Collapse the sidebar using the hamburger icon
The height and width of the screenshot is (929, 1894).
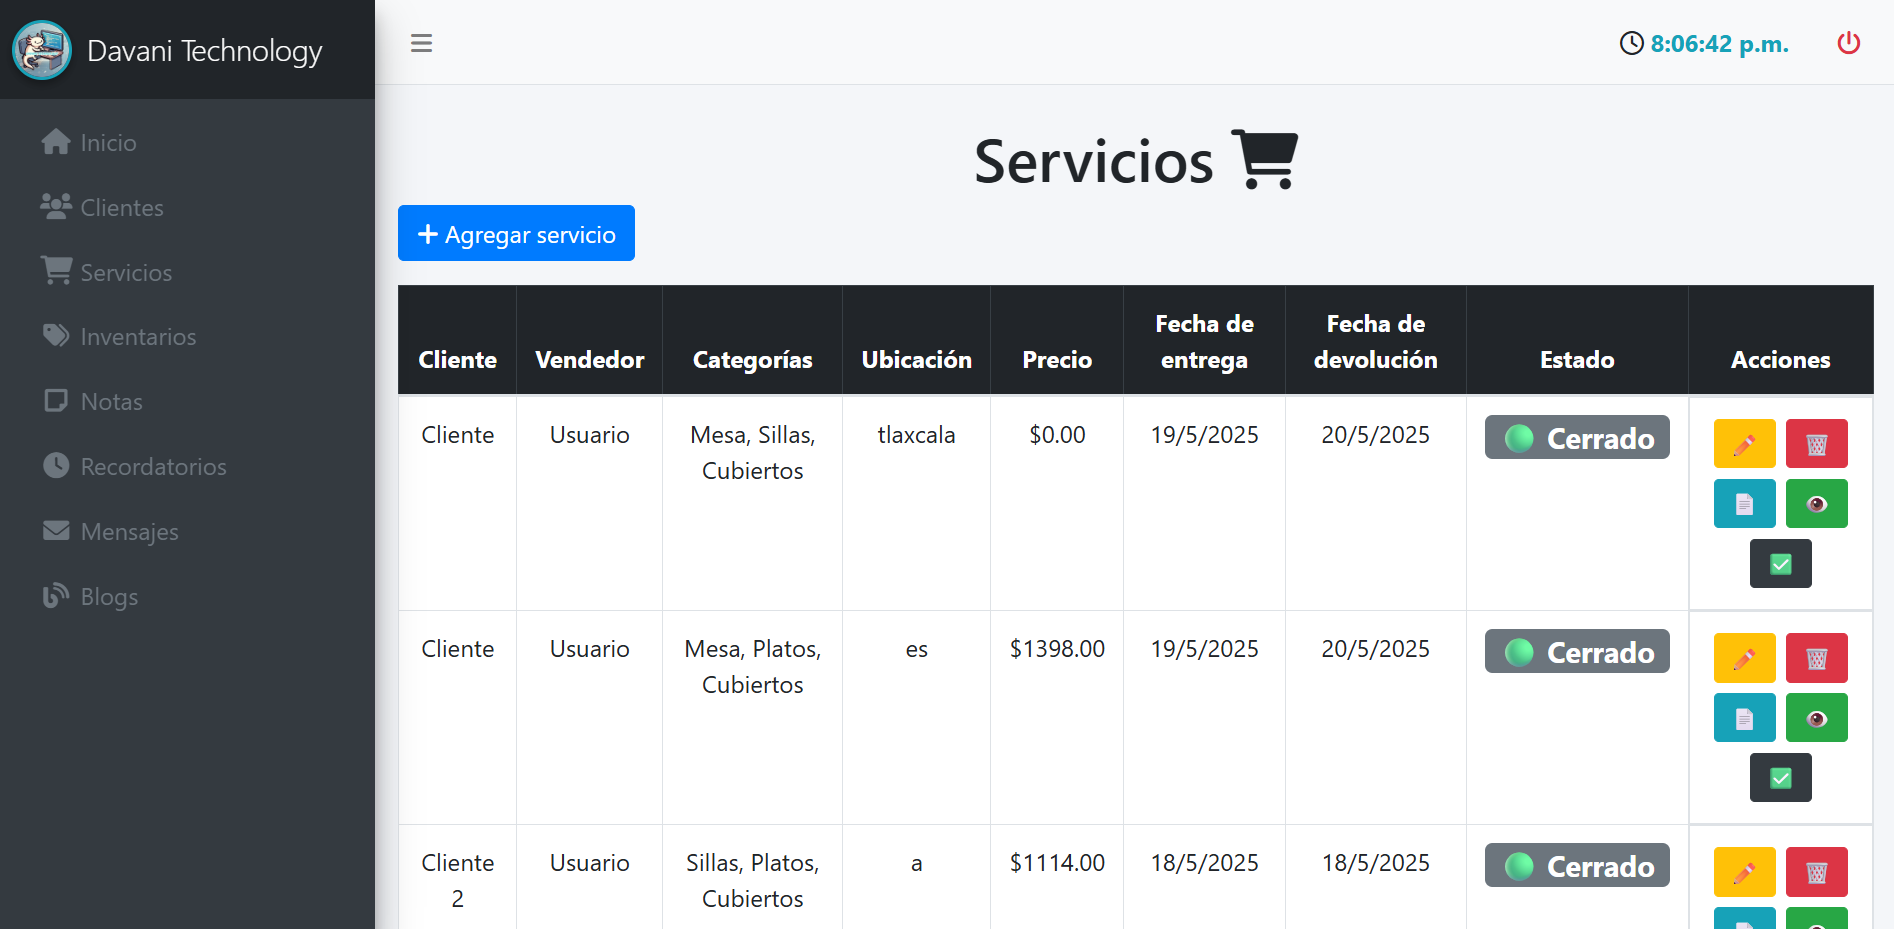[x=421, y=43]
